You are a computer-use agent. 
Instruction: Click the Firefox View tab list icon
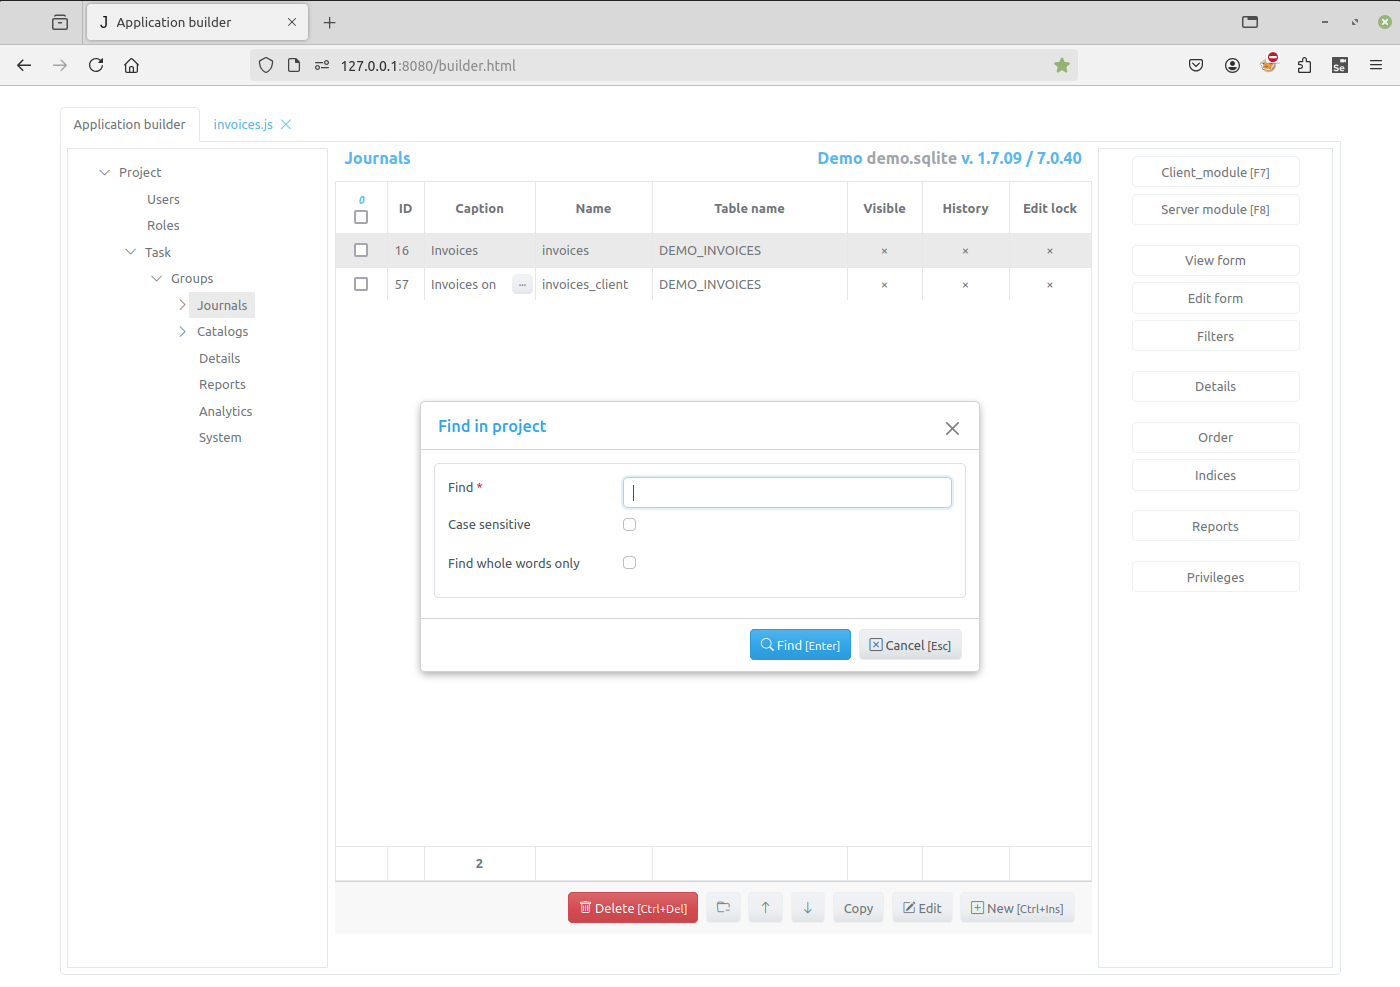tap(60, 22)
